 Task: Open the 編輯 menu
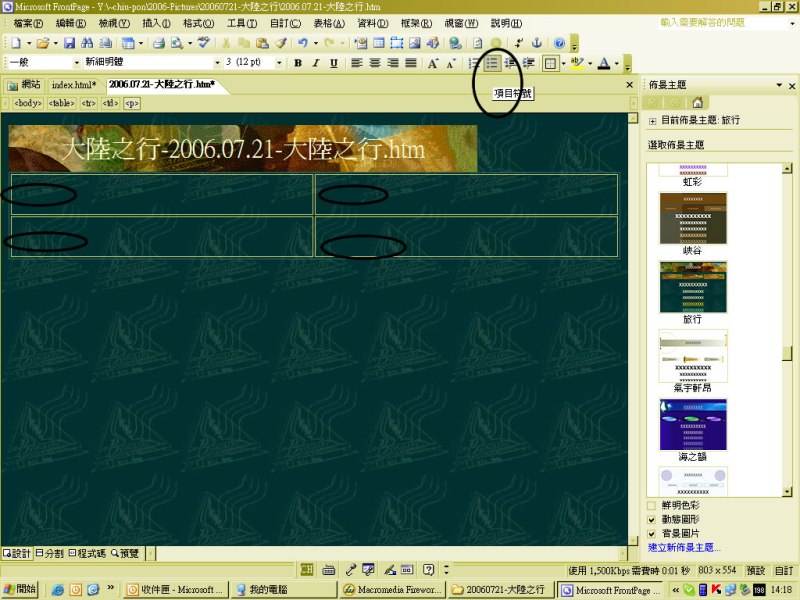tap(70, 23)
